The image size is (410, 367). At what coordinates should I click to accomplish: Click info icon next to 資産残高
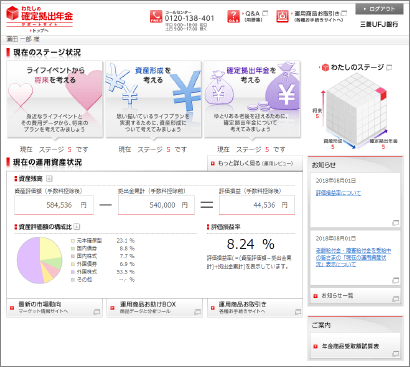coord(49,179)
